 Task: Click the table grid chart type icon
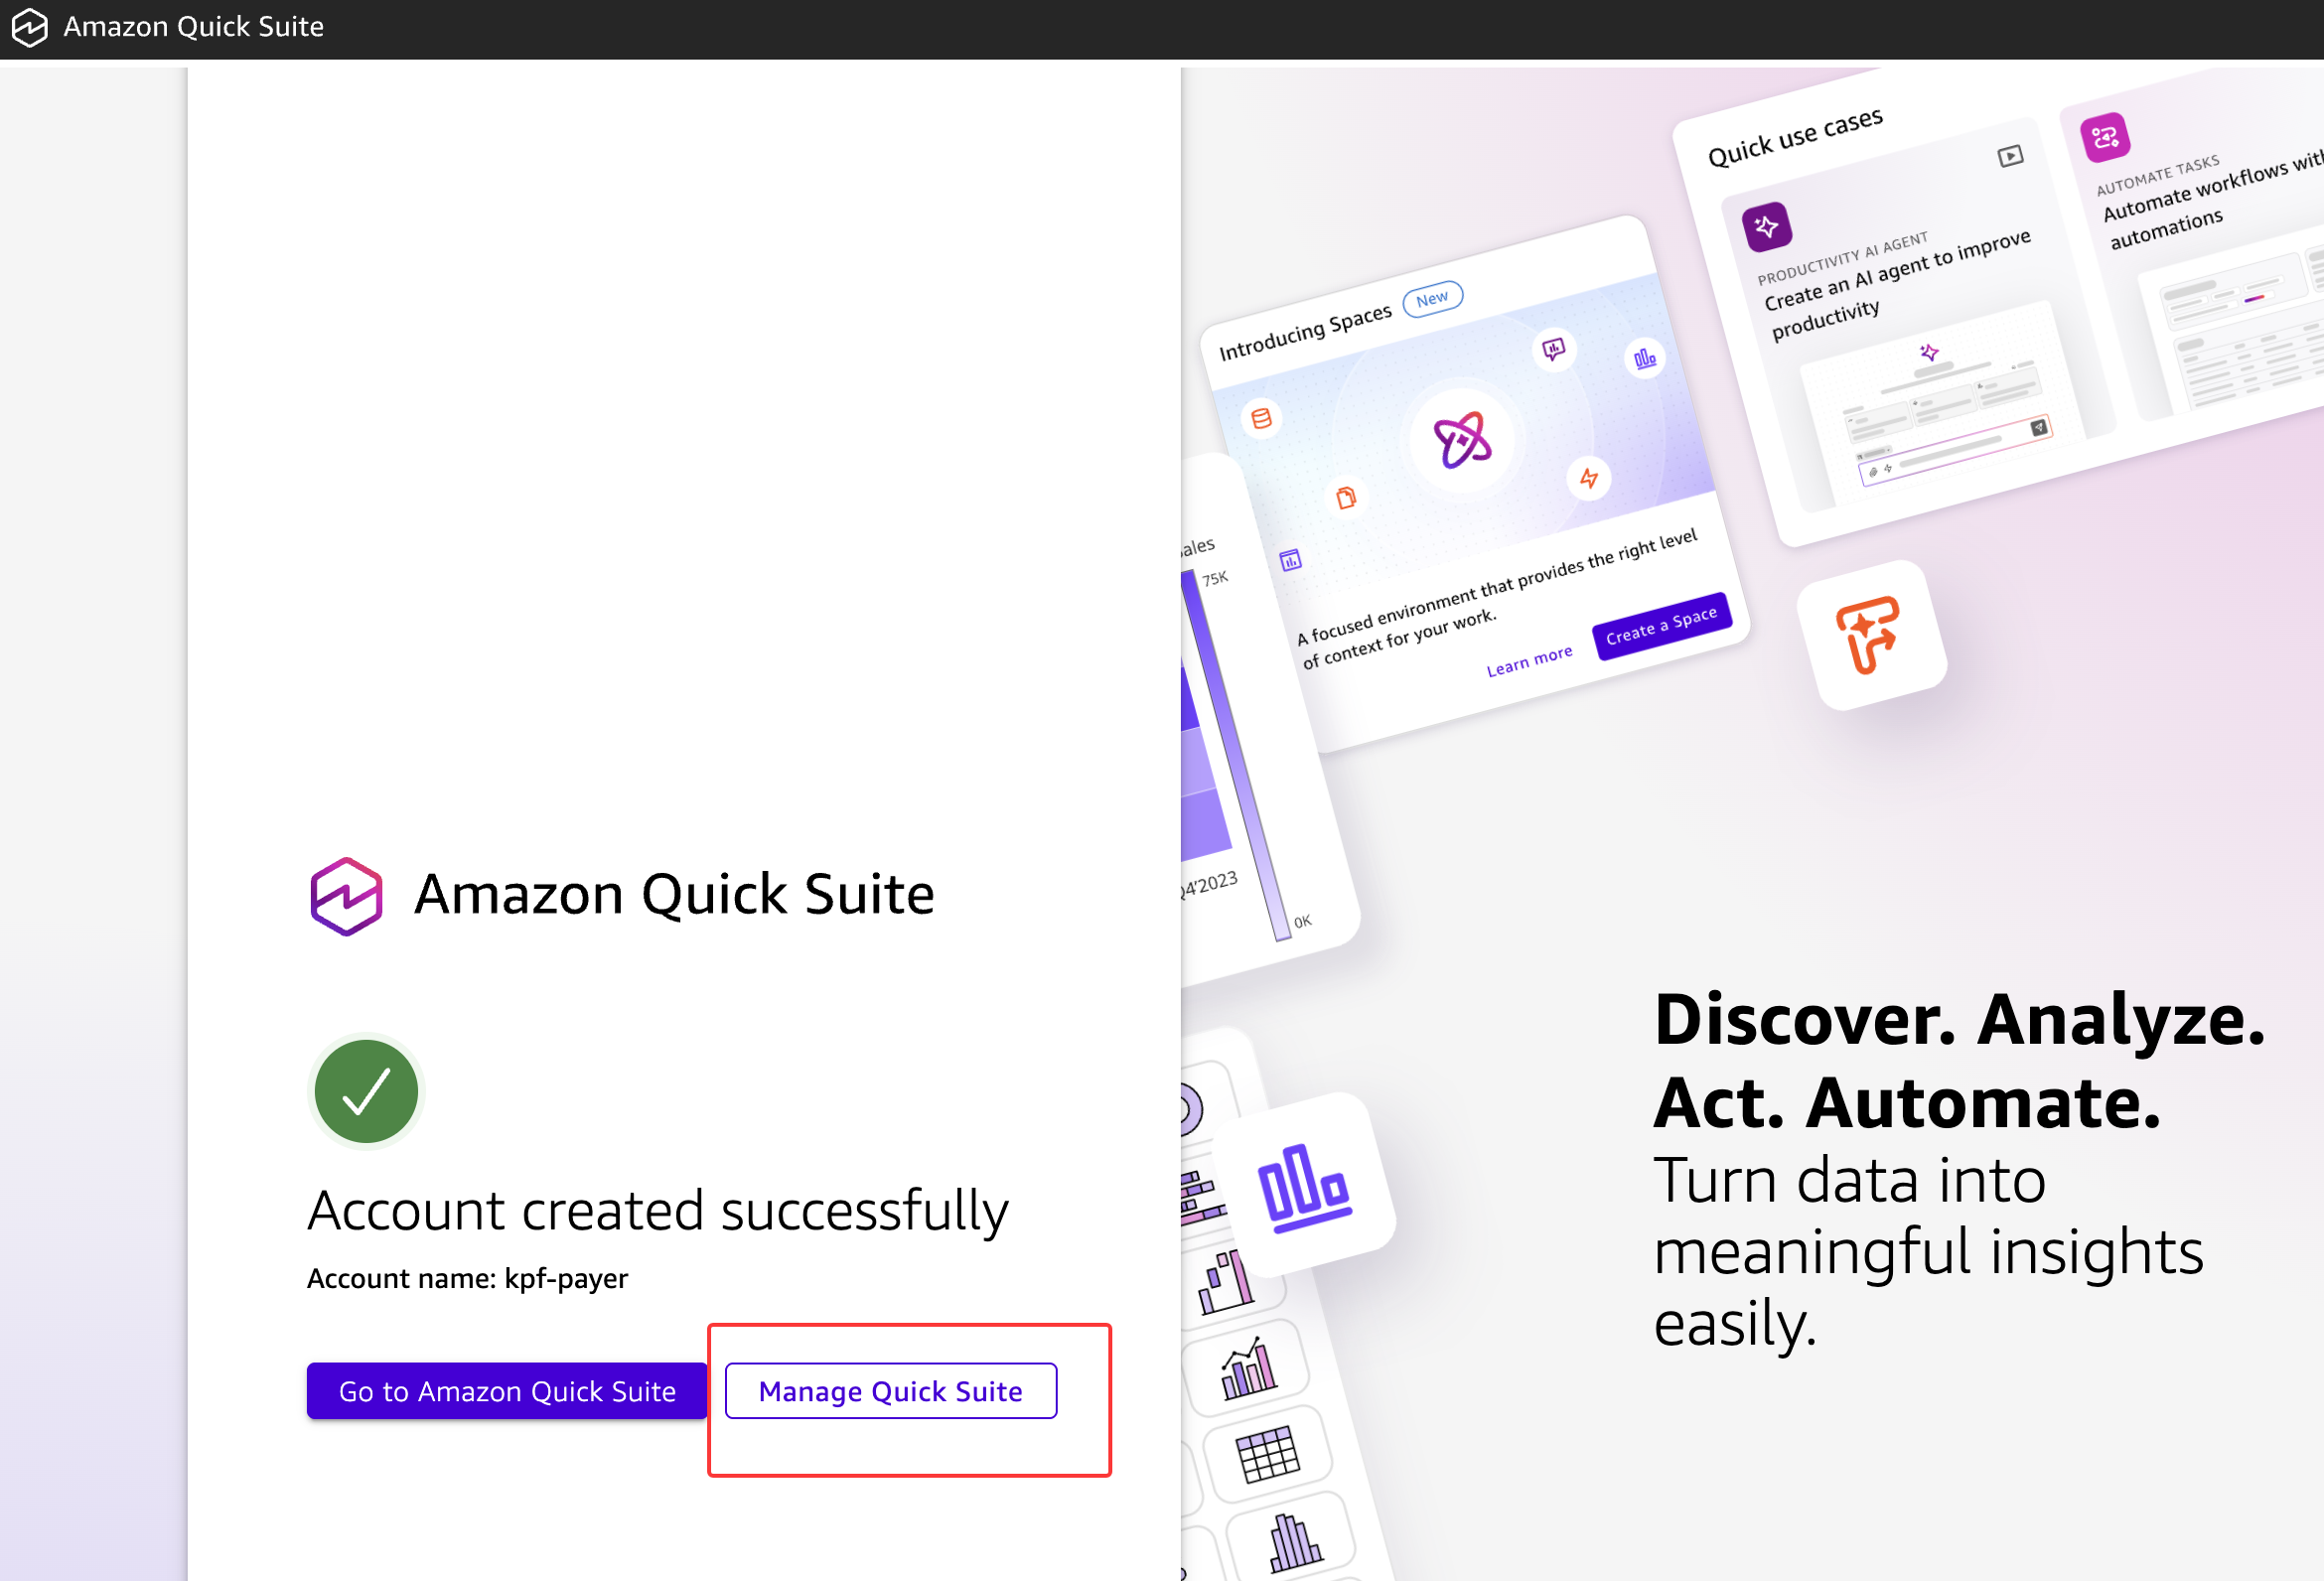(x=1267, y=1453)
